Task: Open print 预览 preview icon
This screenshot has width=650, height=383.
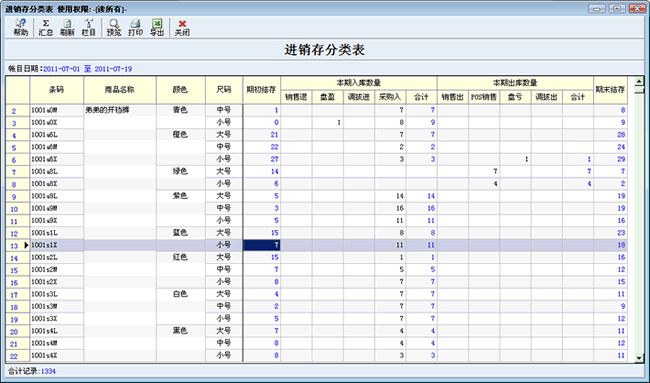Action: tap(114, 27)
